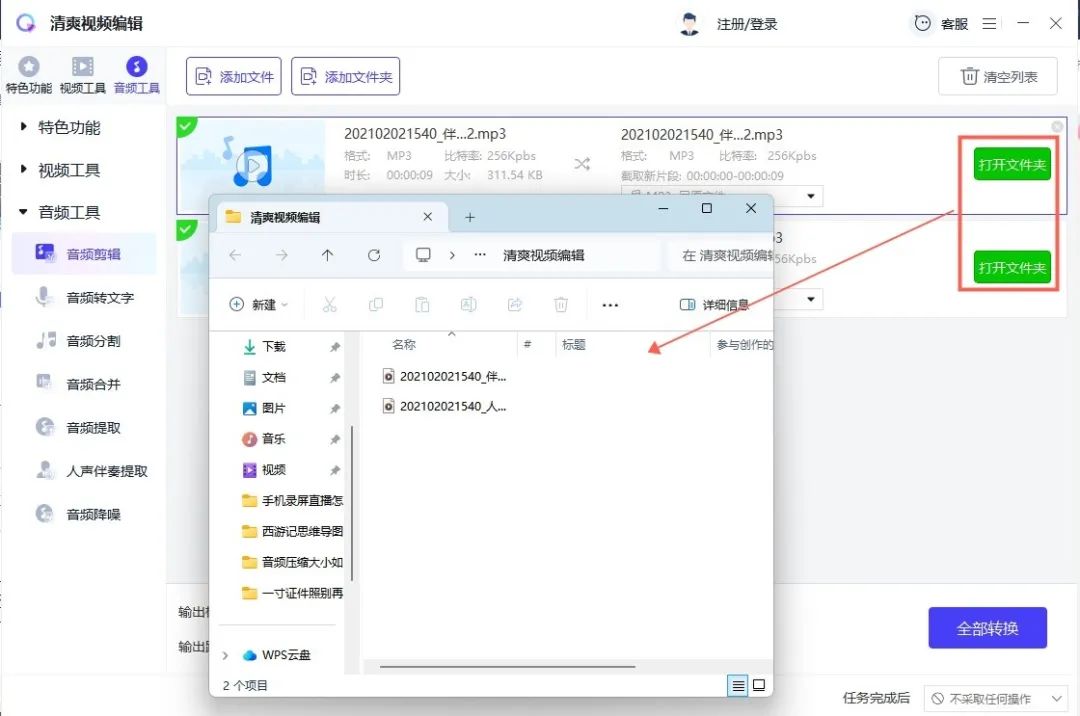
Task: Click the Cut scissors icon
Action: 330,304
